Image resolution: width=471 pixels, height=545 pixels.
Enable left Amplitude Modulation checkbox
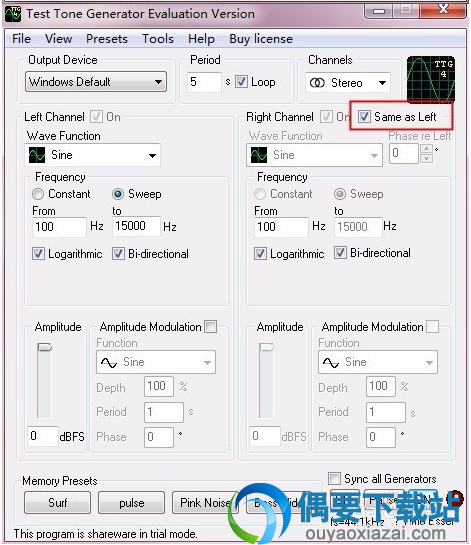[x=211, y=327]
